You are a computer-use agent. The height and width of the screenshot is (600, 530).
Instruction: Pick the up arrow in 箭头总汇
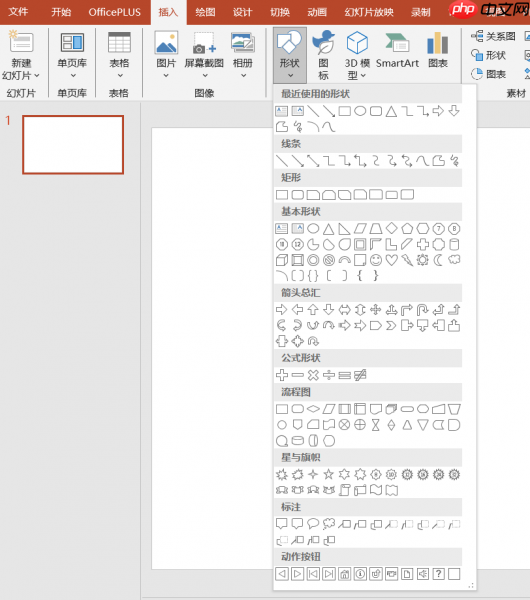313,310
